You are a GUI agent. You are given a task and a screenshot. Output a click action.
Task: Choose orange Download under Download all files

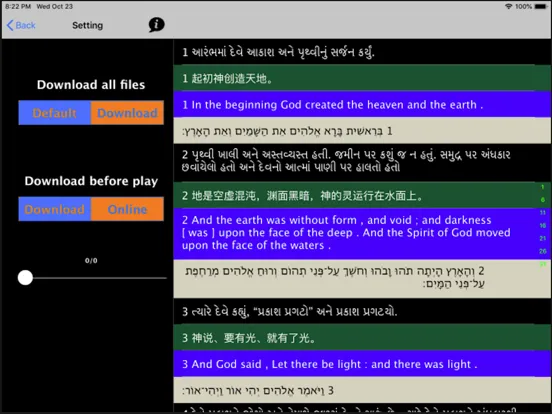127,113
